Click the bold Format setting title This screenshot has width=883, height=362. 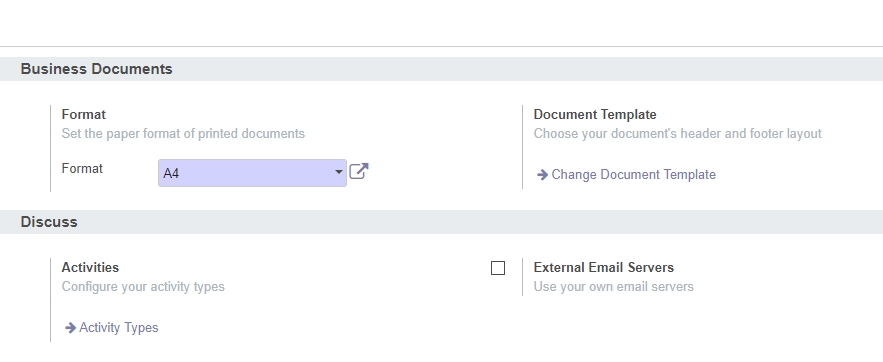(x=83, y=114)
